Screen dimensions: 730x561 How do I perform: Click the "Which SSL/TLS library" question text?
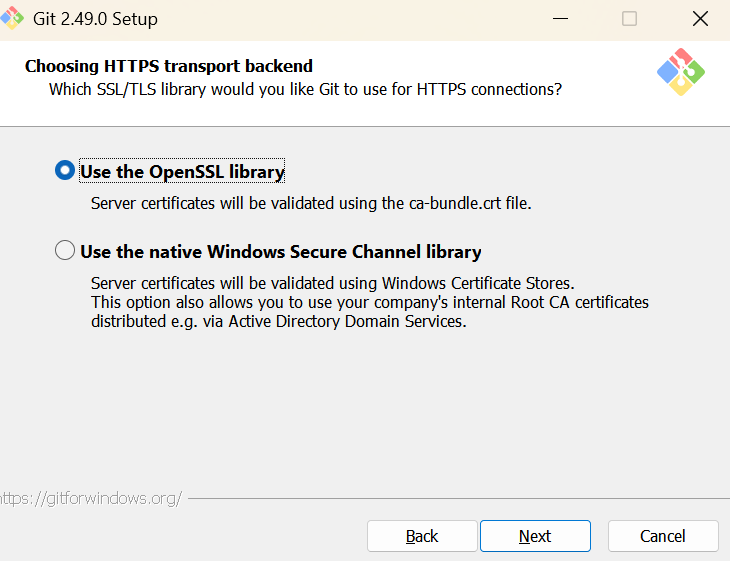point(305,89)
